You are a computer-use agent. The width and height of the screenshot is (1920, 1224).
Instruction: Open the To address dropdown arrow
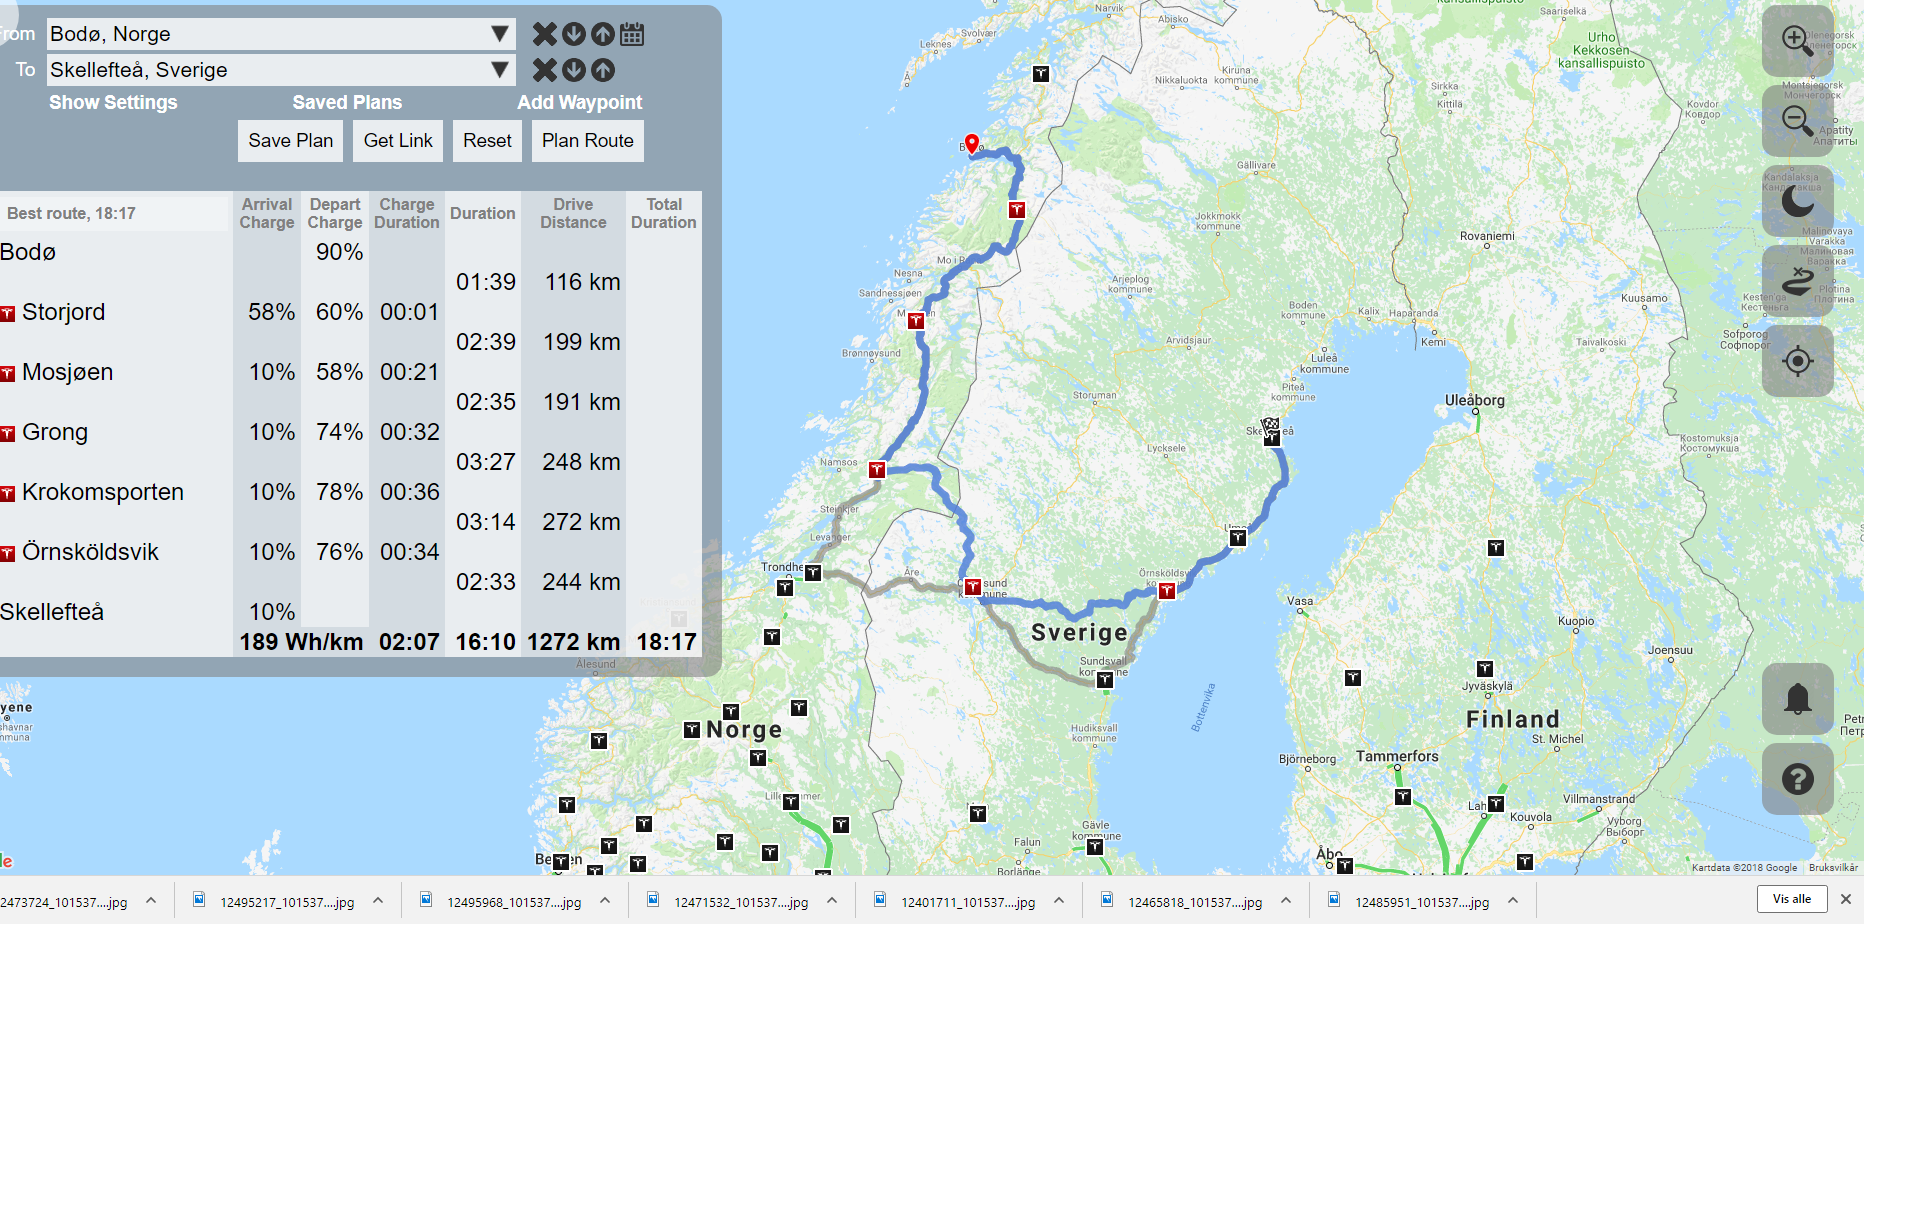500,70
